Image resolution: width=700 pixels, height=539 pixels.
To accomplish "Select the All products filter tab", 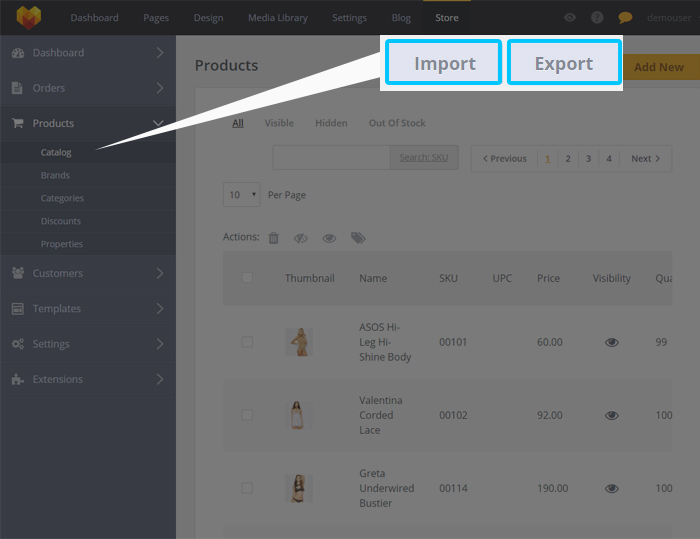I will 238,123.
